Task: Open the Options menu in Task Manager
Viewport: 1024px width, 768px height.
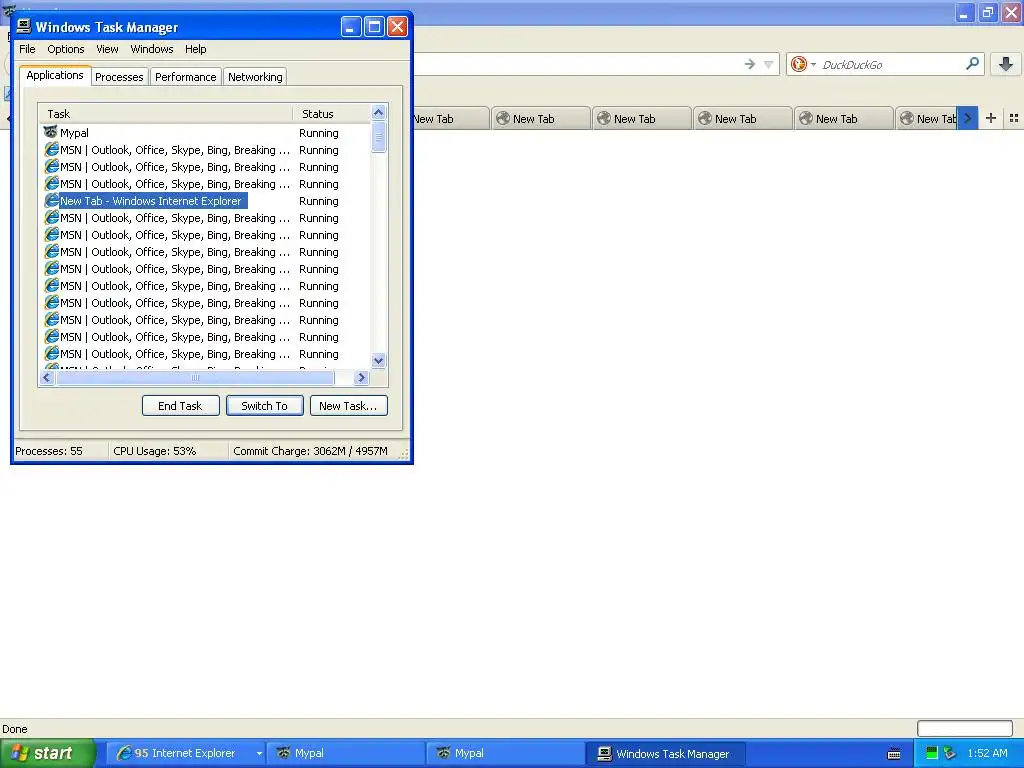Action: (x=65, y=49)
